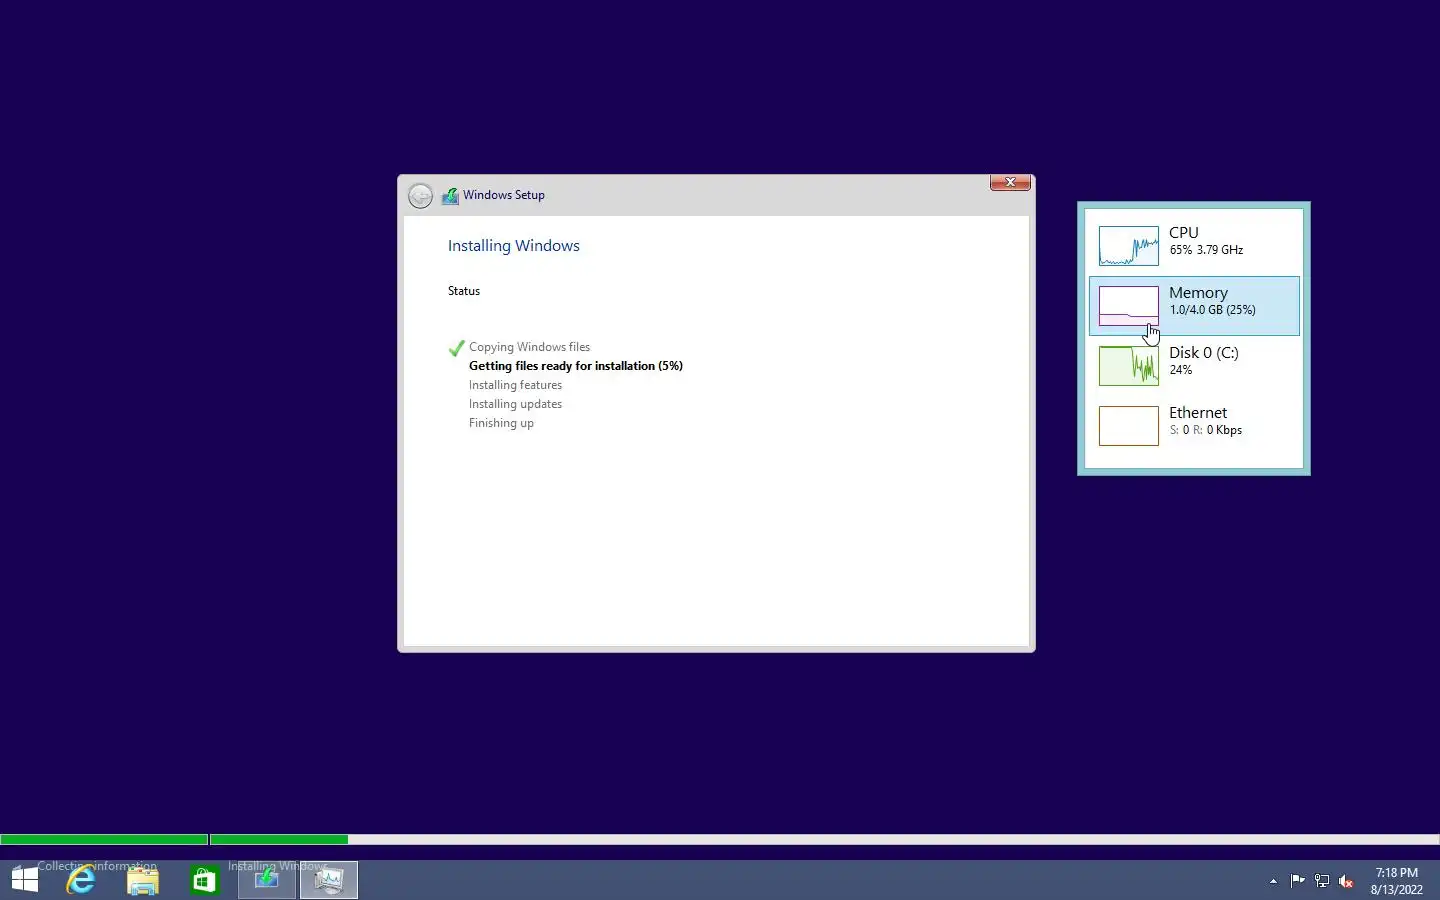
Task: Click the Finishing up step
Action: (501, 423)
